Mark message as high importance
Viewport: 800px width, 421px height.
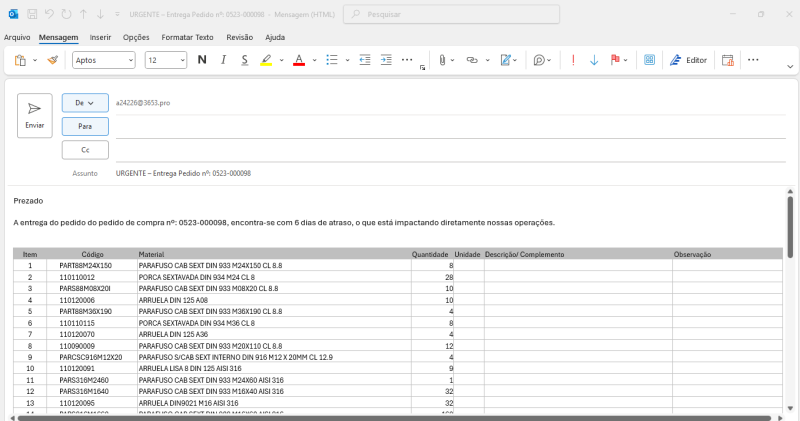(573, 60)
